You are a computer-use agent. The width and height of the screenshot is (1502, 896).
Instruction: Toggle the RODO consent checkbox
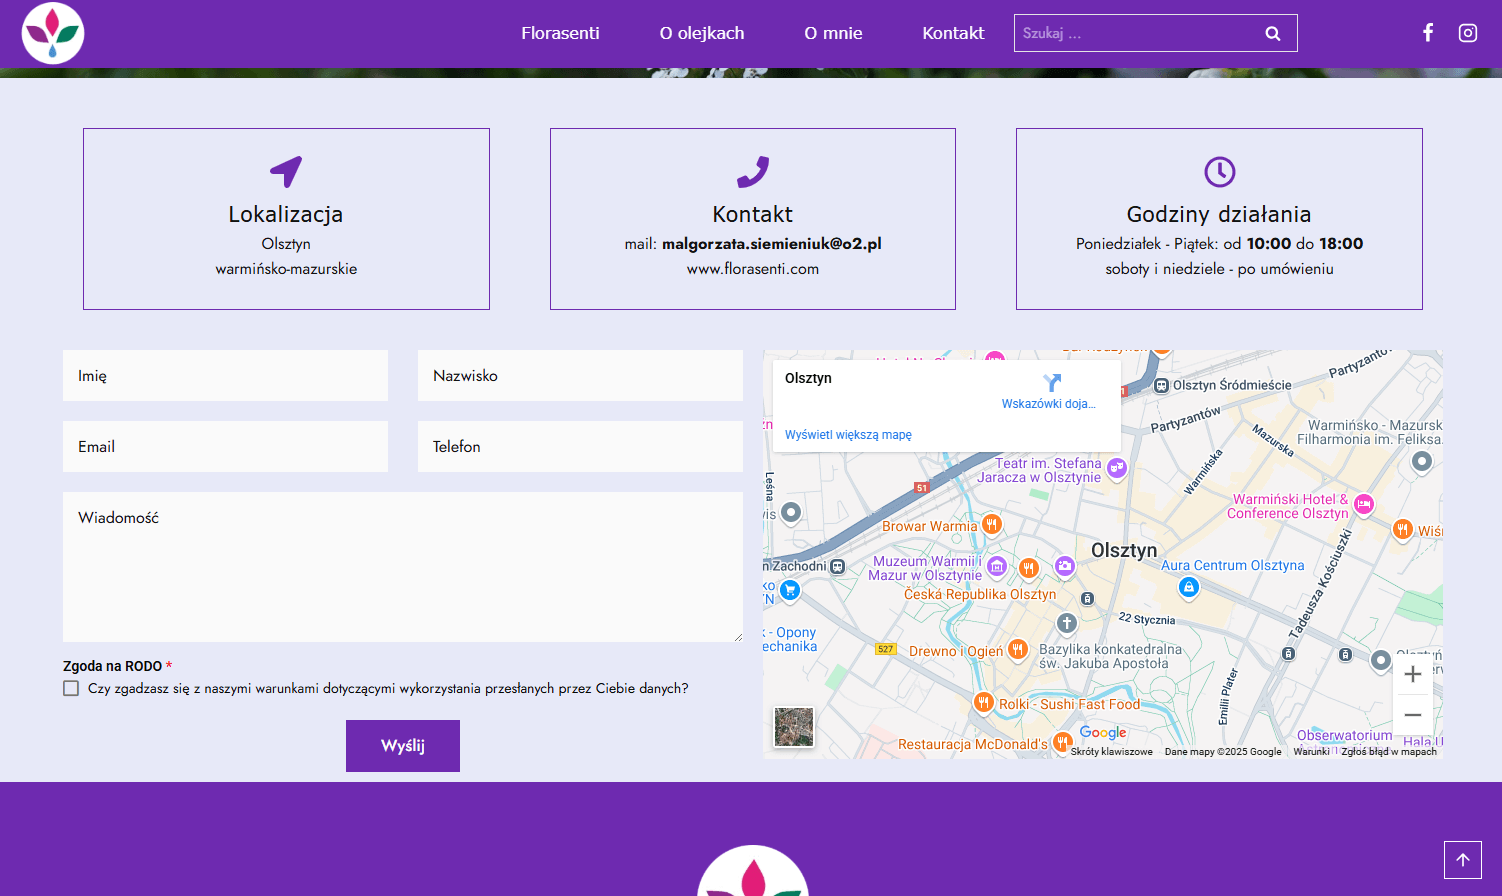click(x=71, y=688)
